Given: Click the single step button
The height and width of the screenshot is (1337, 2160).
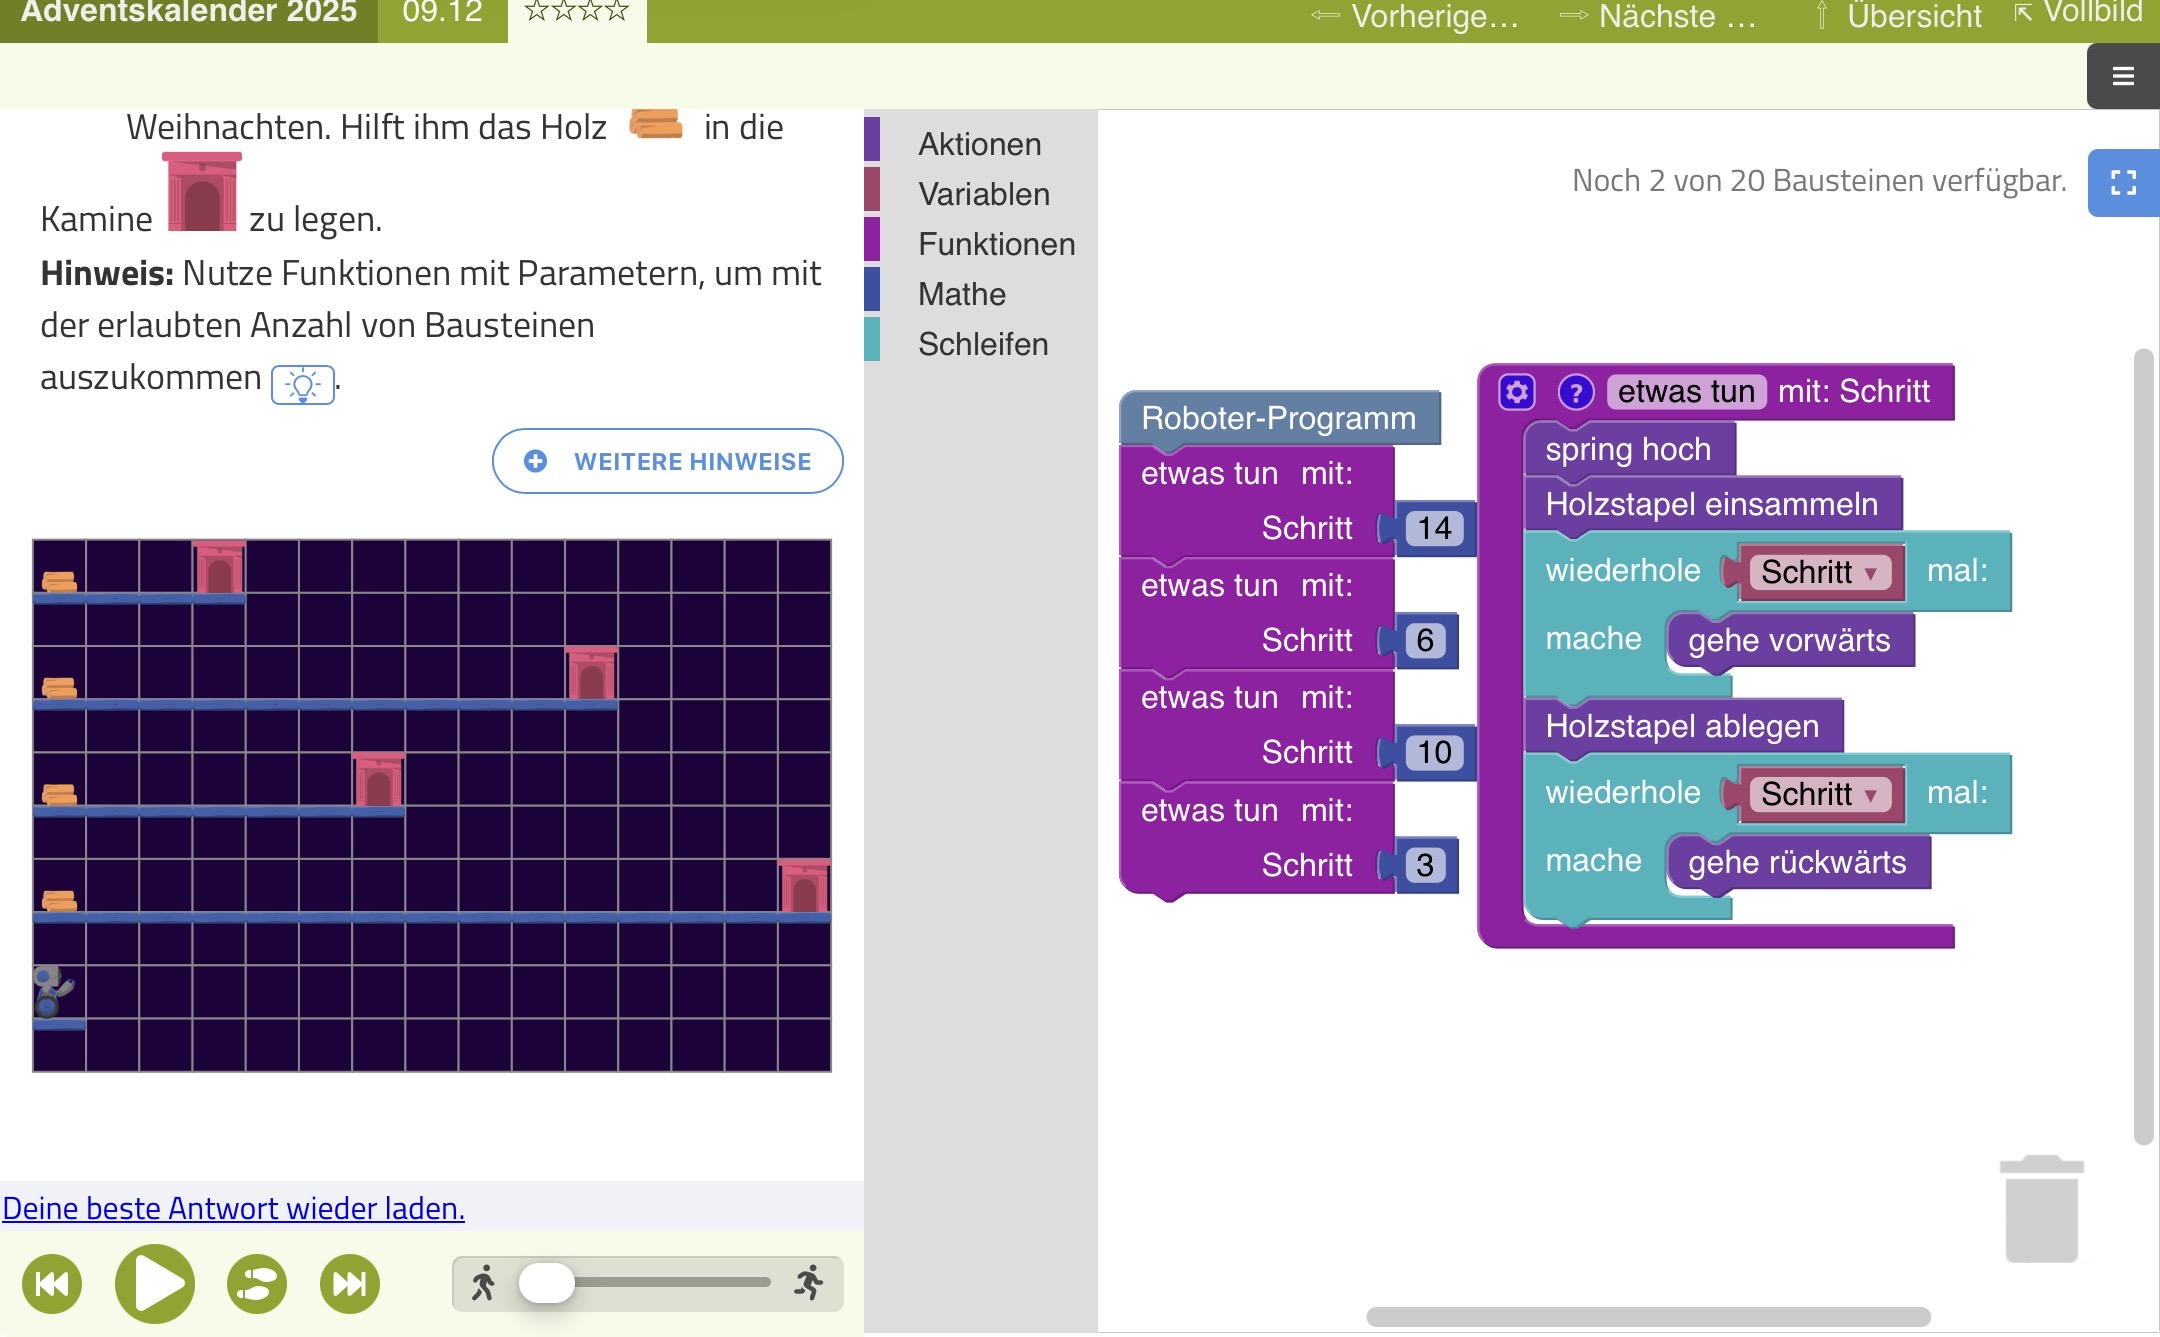Looking at the screenshot, I should point(257,1283).
